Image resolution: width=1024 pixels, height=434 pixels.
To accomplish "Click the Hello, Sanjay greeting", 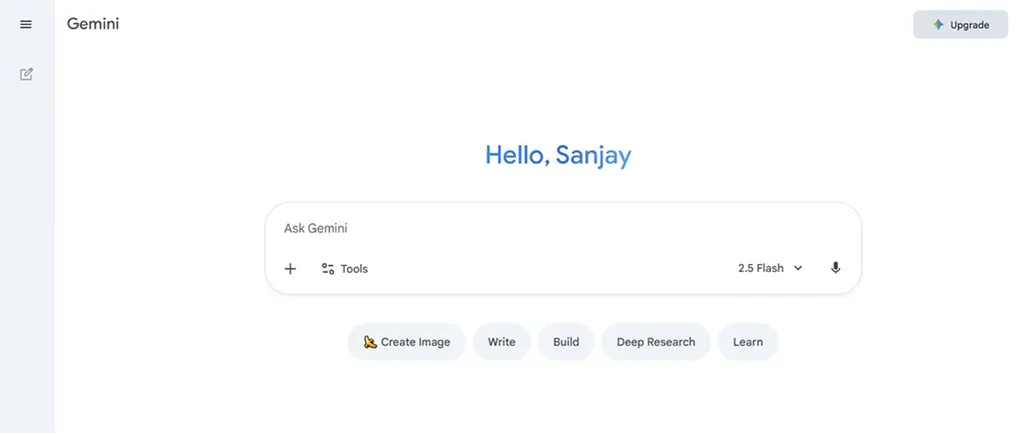I will tap(558, 155).
